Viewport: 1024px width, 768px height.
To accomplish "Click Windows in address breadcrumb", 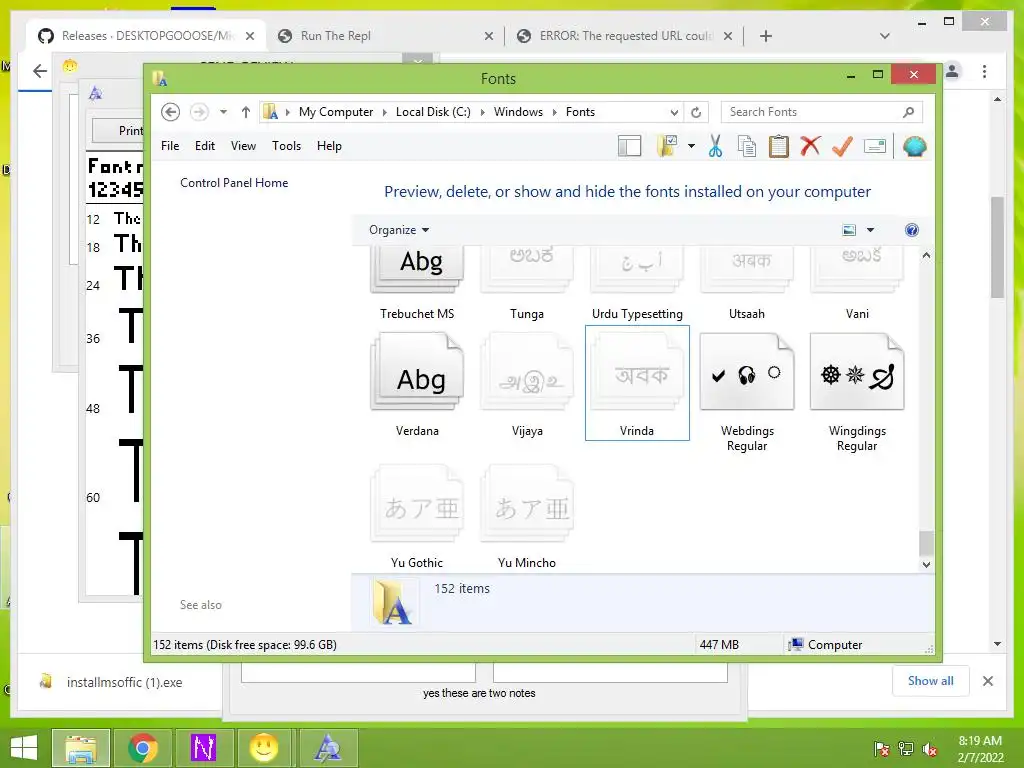I will tap(518, 112).
